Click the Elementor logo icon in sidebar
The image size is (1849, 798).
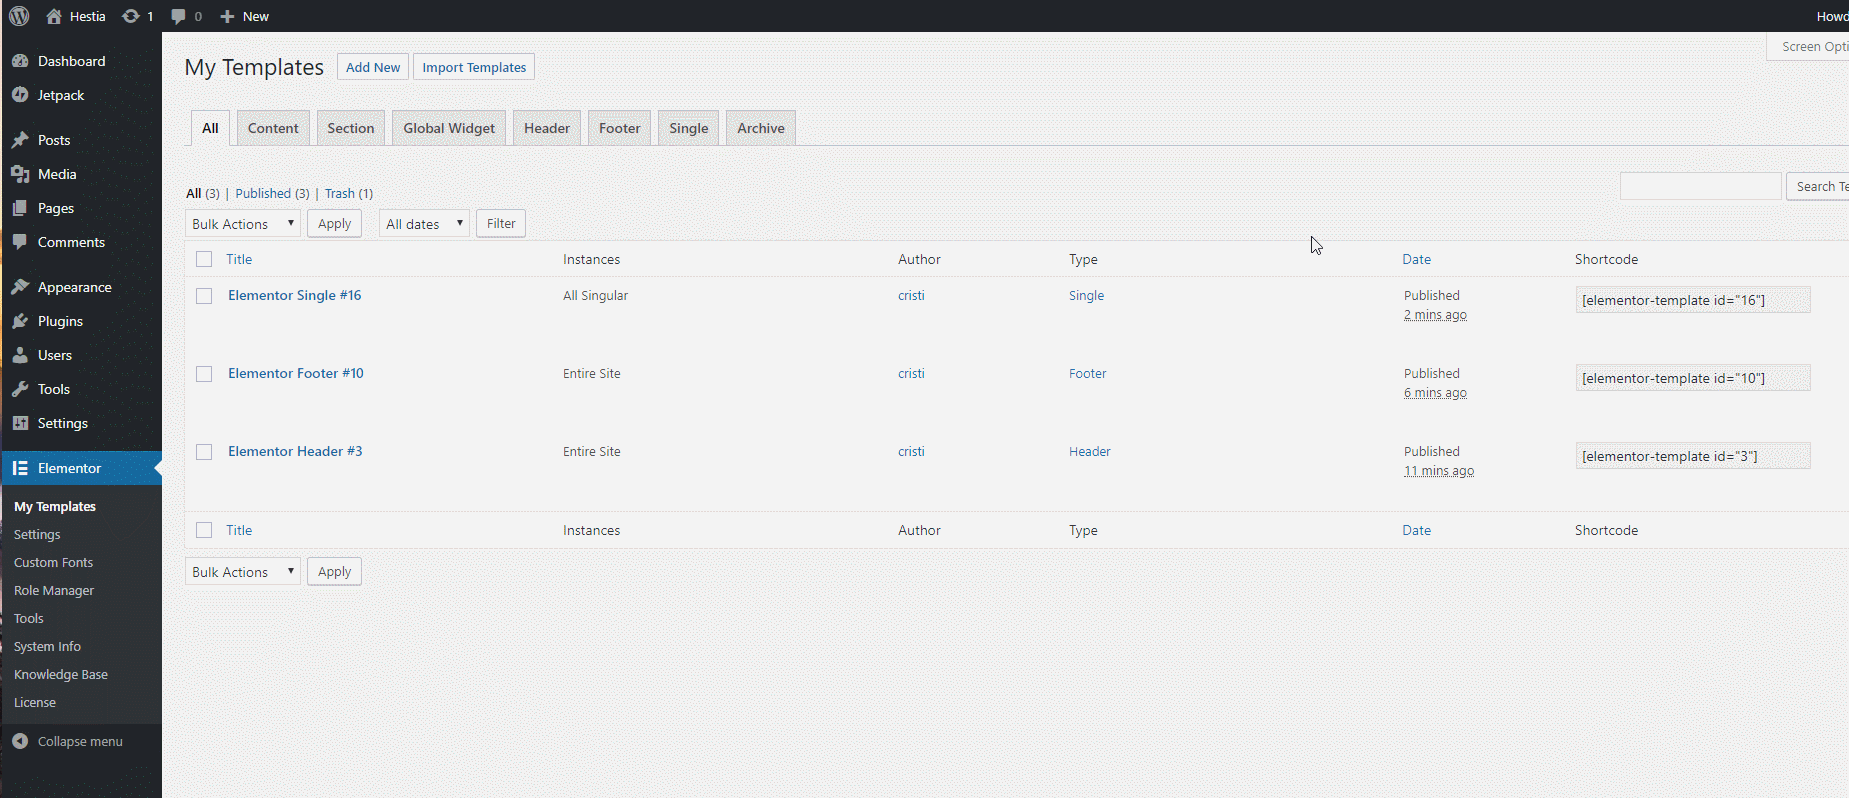tap(20, 468)
